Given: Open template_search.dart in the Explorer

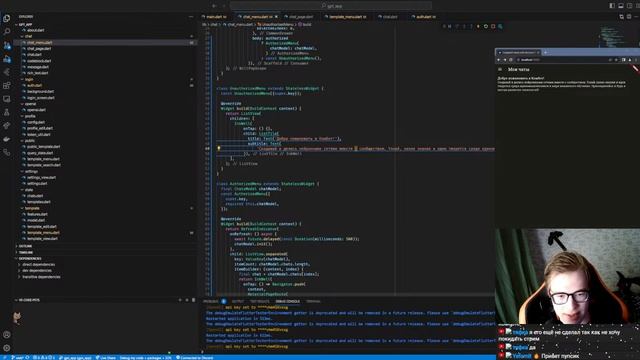Looking at the screenshot, I should point(44,165).
